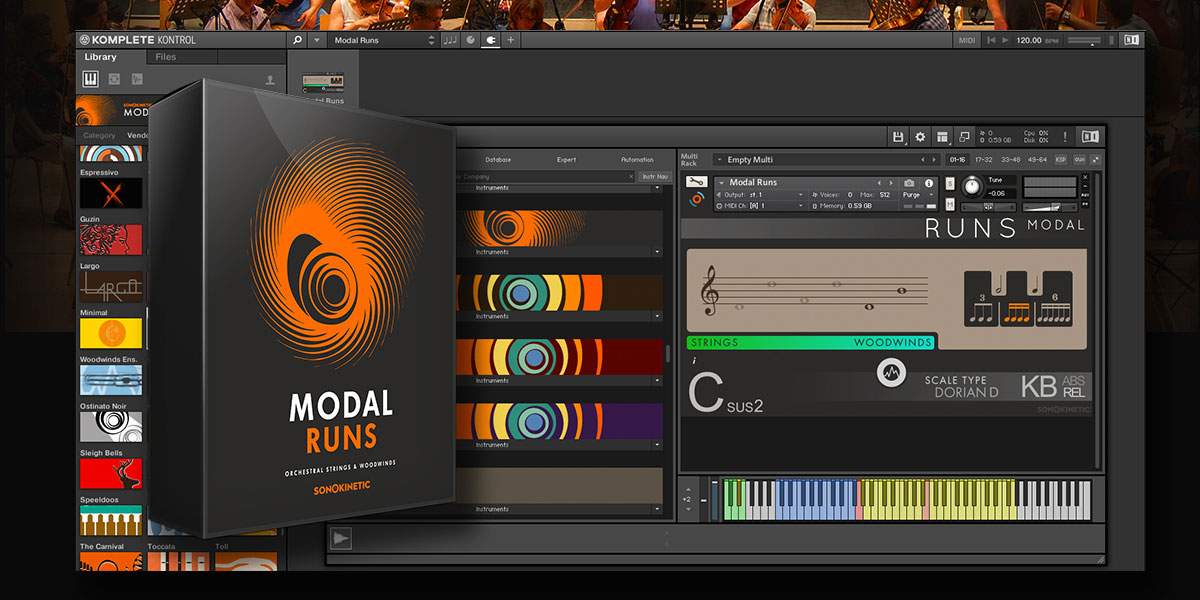This screenshot has width=1200, height=600.
Task: Select the Sleigh Bells library thumbnail
Action: [110, 473]
